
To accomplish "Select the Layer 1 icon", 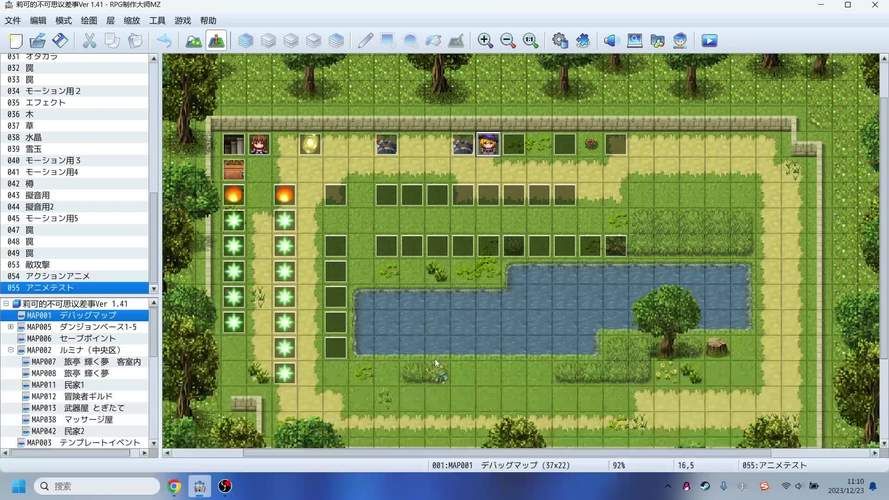I will click(268, 41).
